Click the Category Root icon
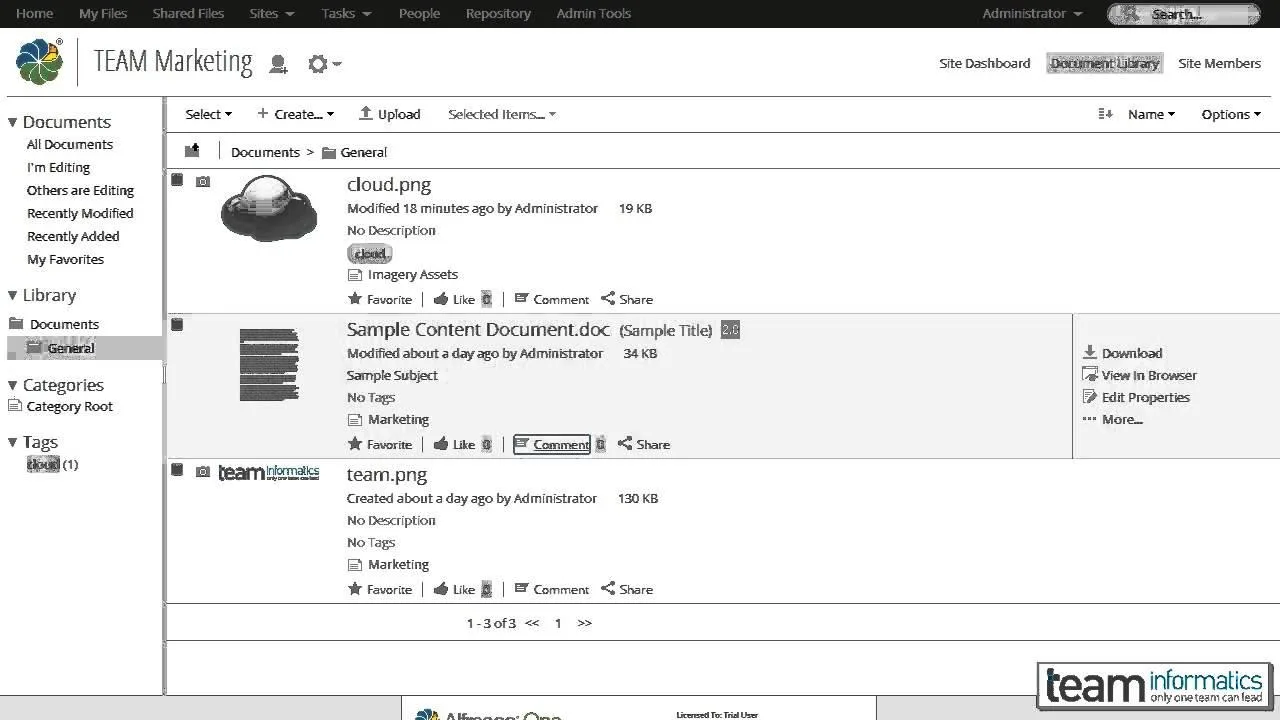Screen dimensions: 1280x720 15,406
